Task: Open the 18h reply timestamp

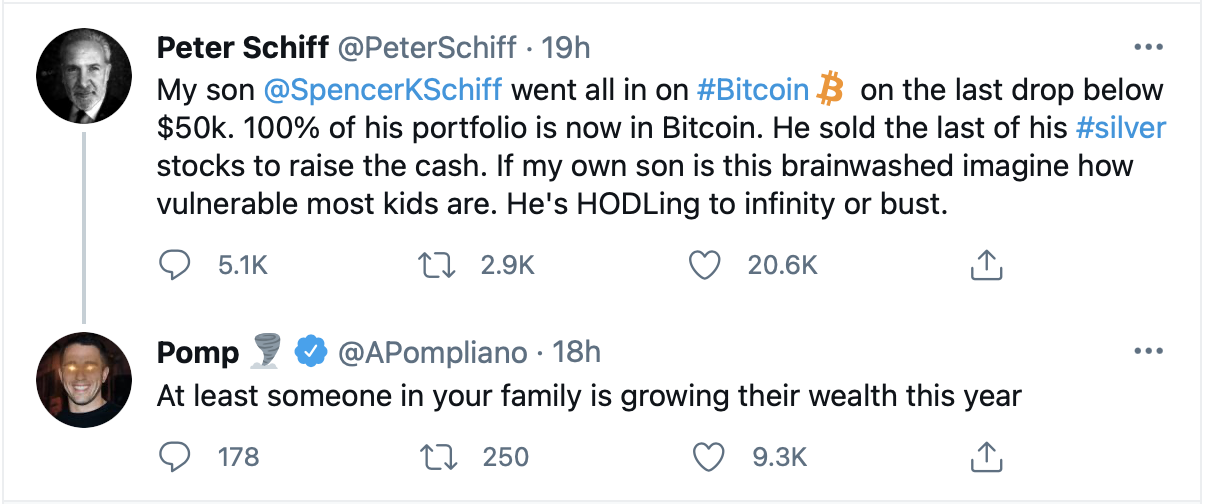Action: (x=576, y=352)
